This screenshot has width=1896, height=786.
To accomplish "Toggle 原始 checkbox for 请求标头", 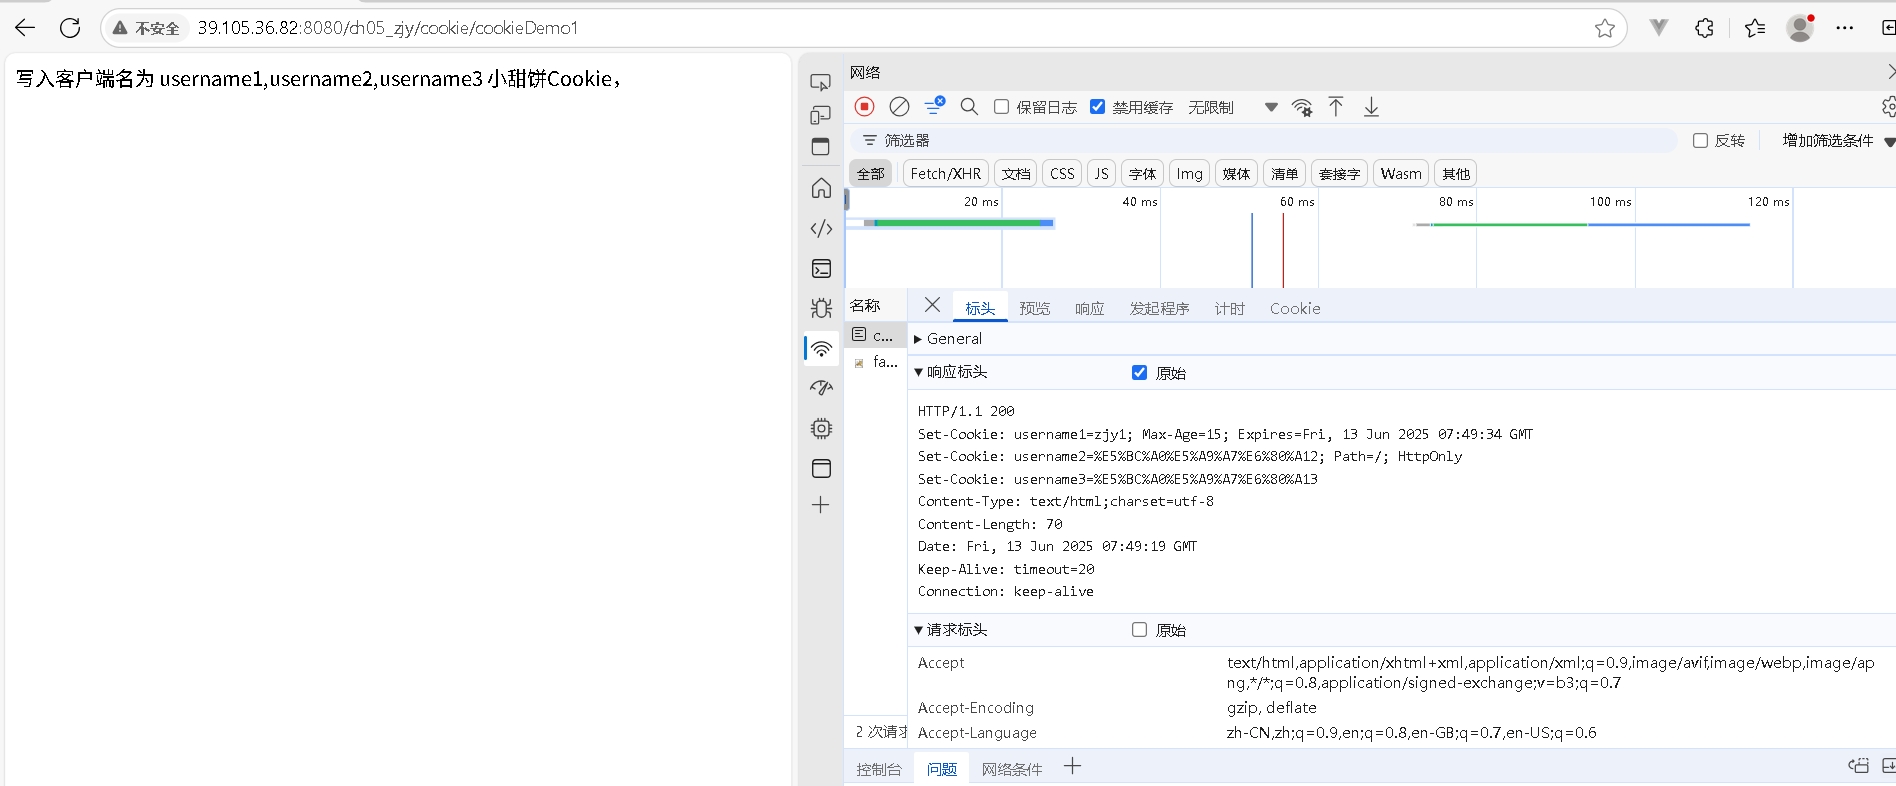I will point(1139,630).
